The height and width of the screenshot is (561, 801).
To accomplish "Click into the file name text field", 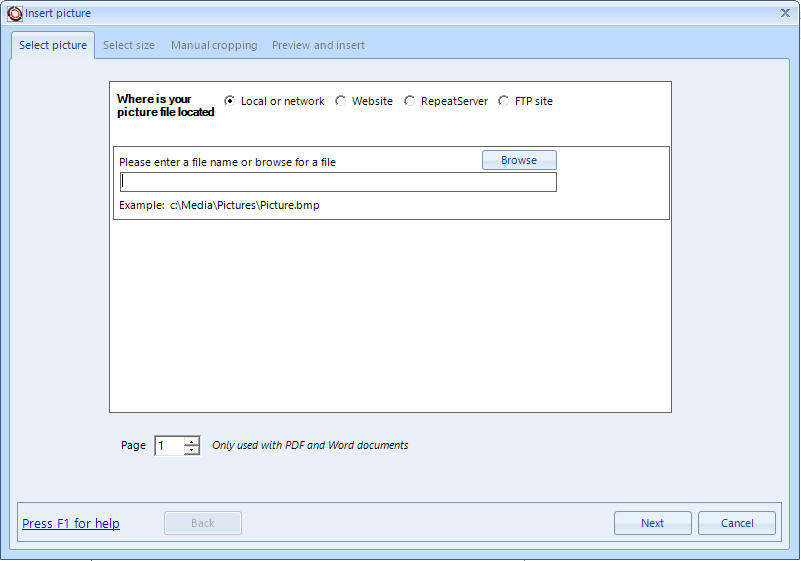I will (338, 182).
